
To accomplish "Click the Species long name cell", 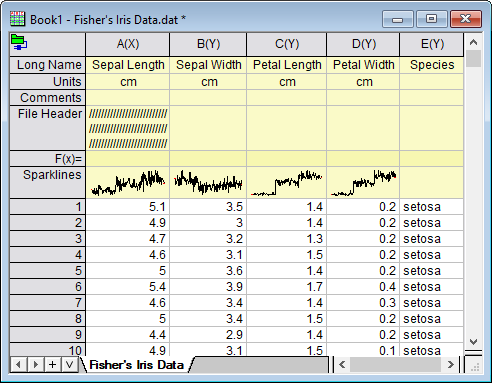I will pyautogui.click(x=432, y=65).
